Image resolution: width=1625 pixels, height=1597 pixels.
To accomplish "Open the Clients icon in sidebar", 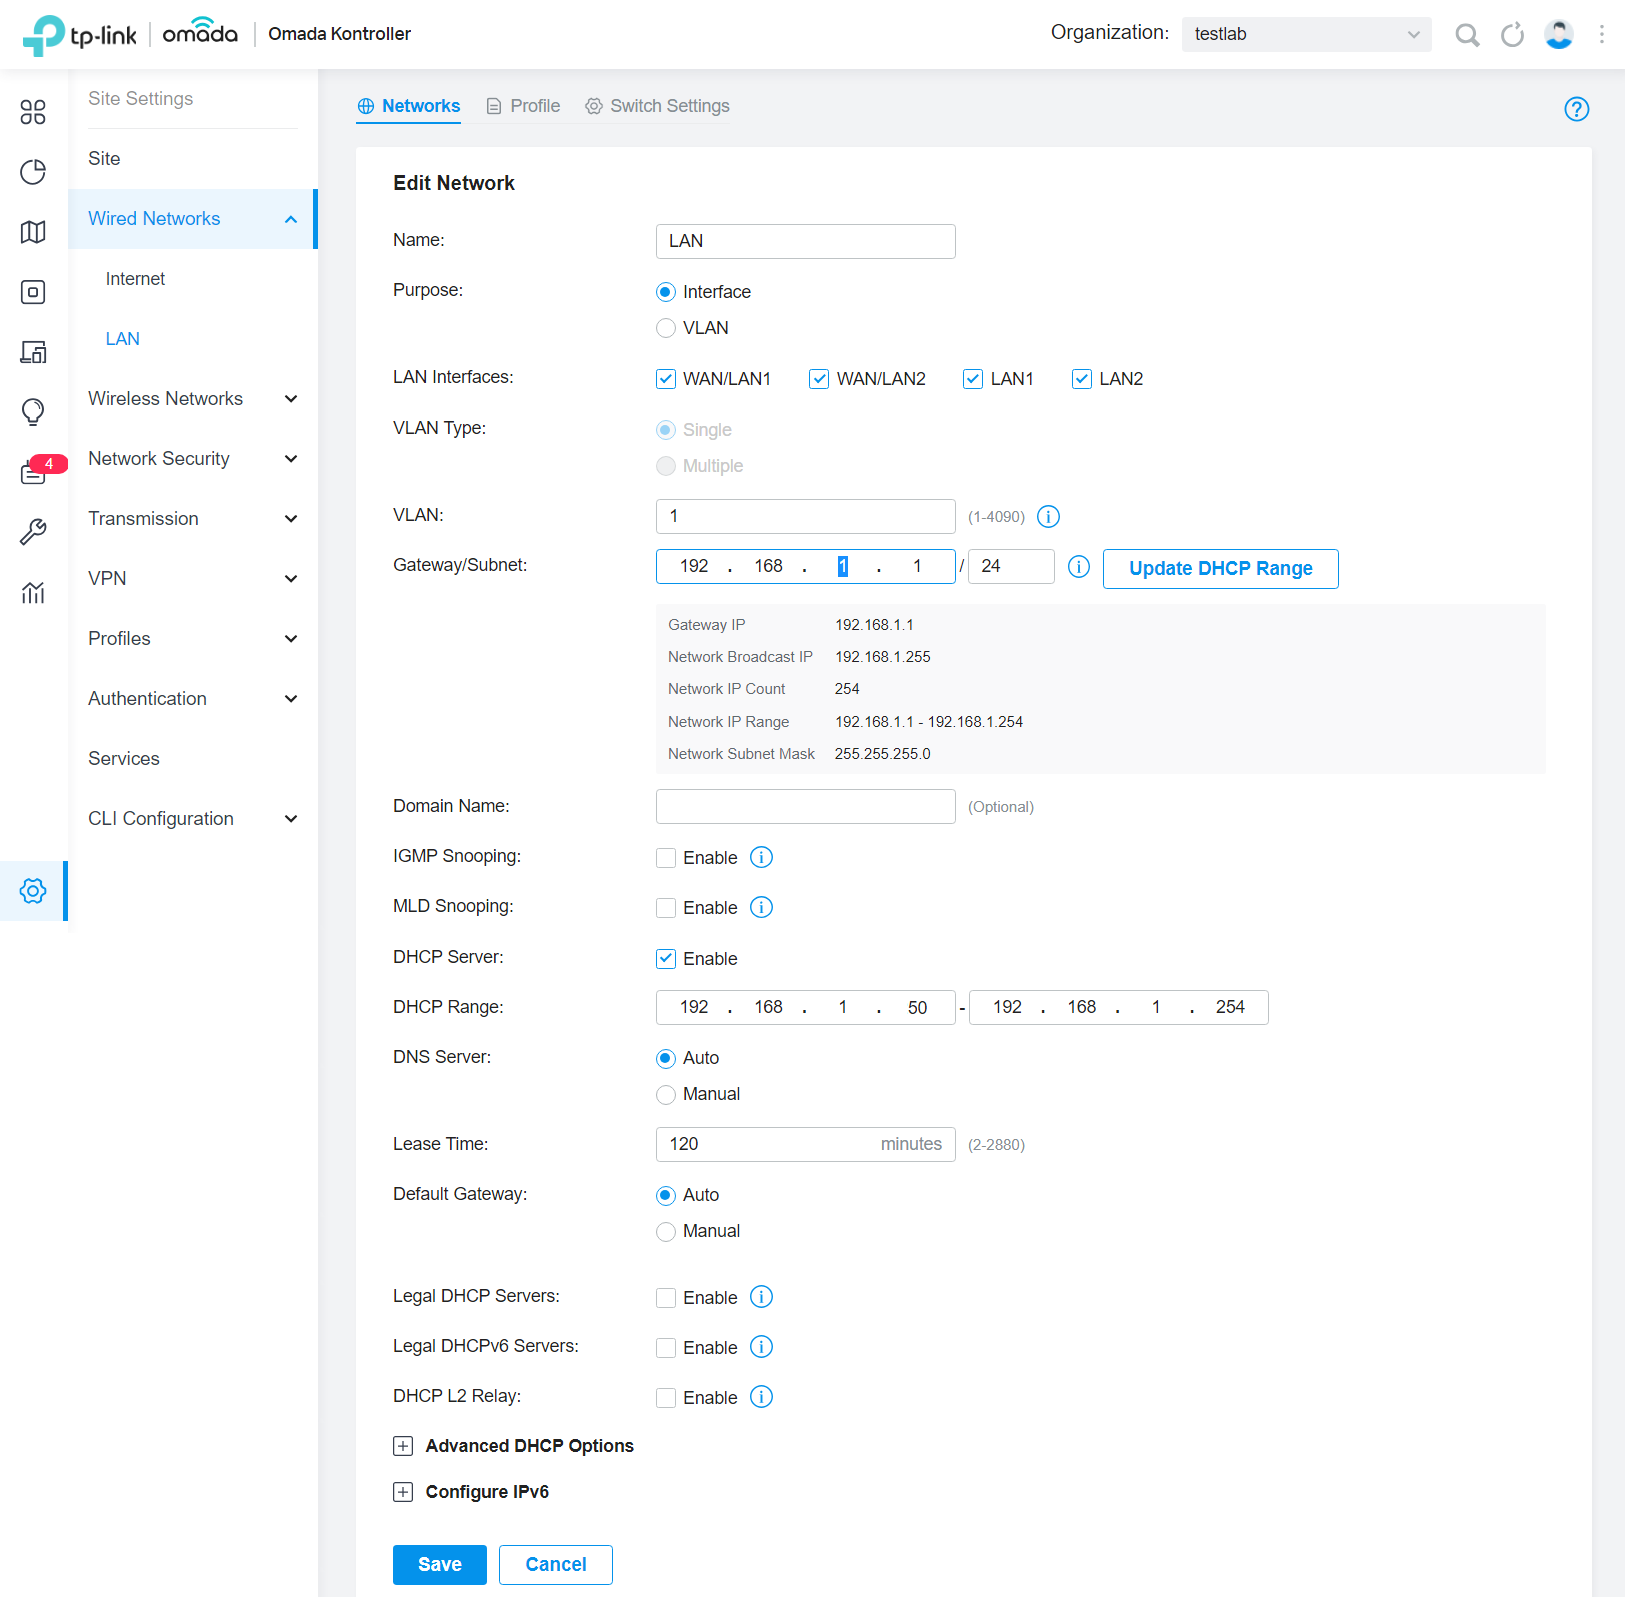I will click(x=33, y=352).
